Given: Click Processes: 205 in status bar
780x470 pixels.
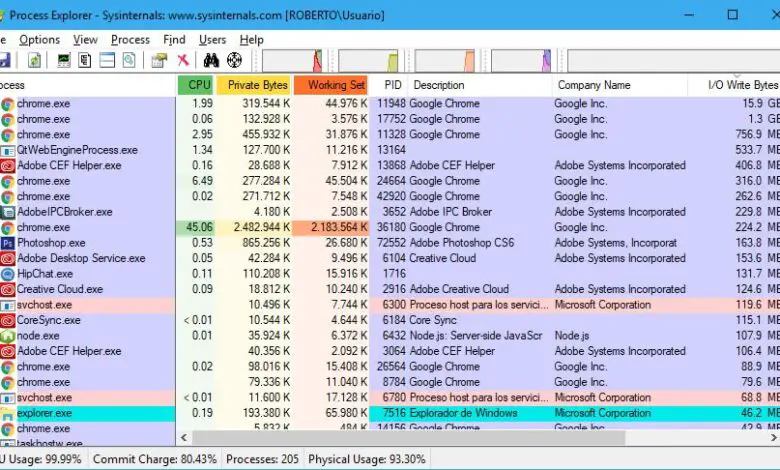Looking at the screenshot, I should tap(262, 459).
